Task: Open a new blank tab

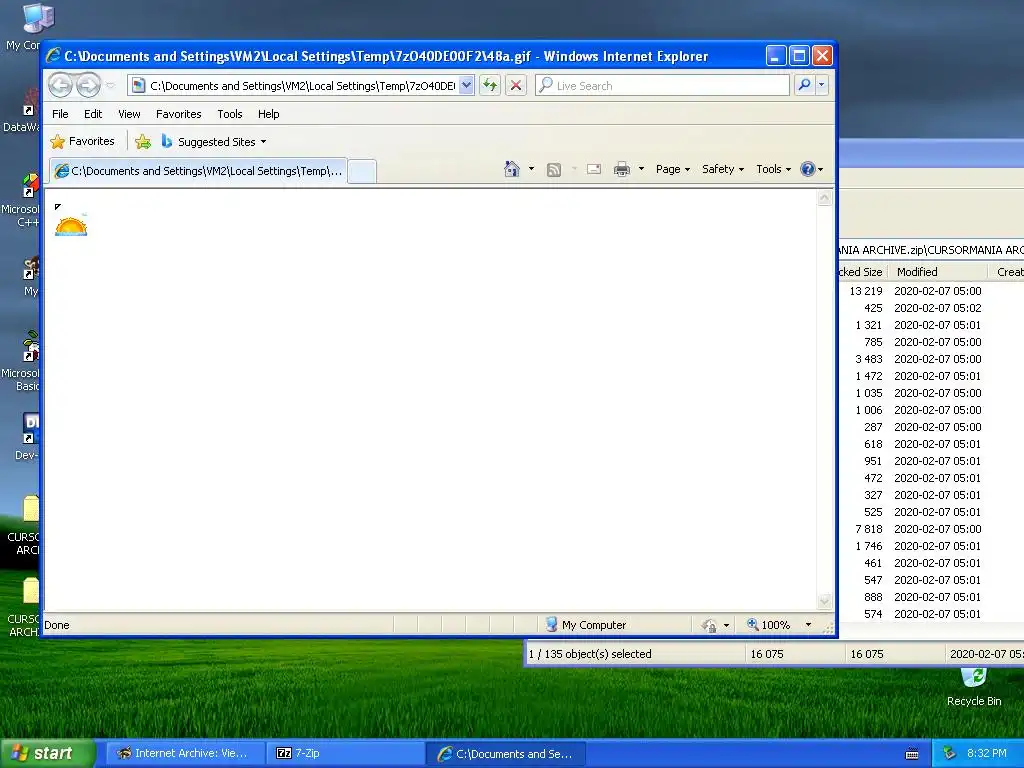Action: click(362, 172)
